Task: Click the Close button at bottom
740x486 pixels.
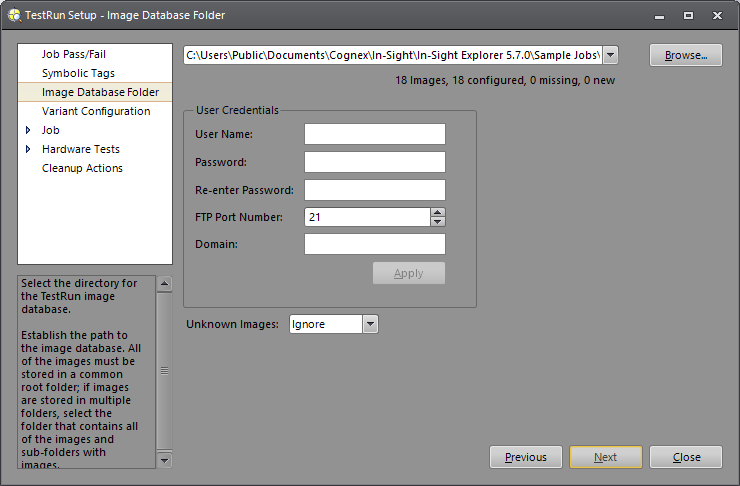Action: (x=685, y=457)
